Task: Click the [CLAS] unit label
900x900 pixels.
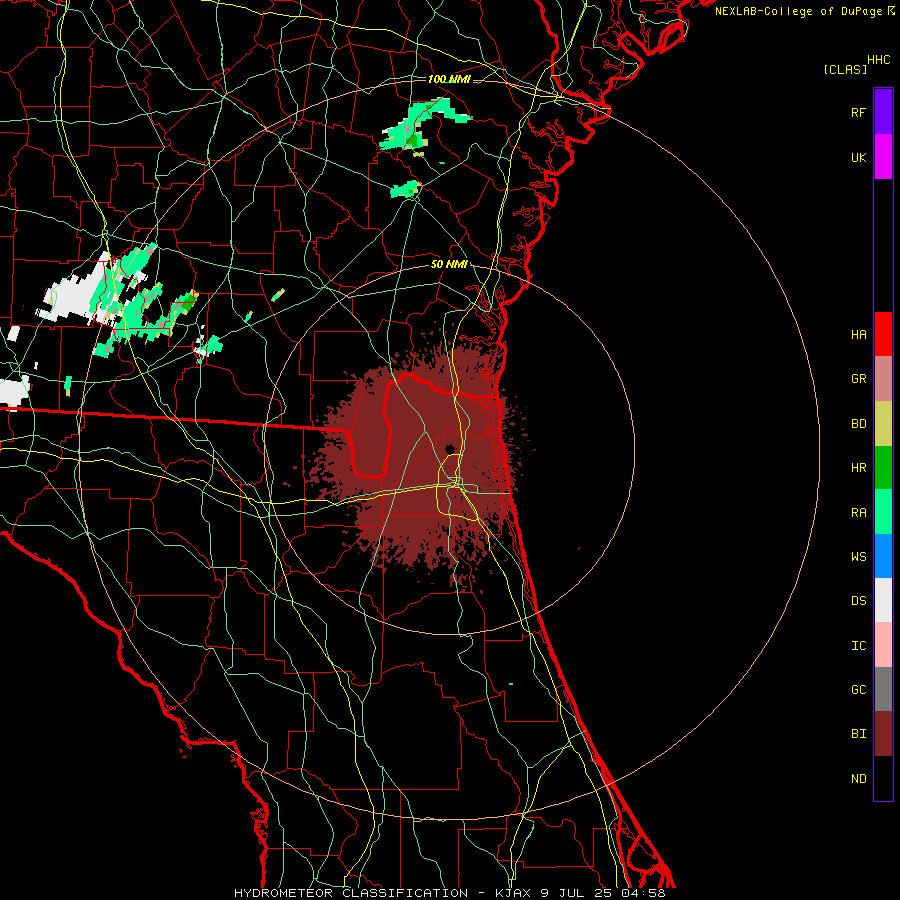Action: pyautogui.click(x=845, y=70)
